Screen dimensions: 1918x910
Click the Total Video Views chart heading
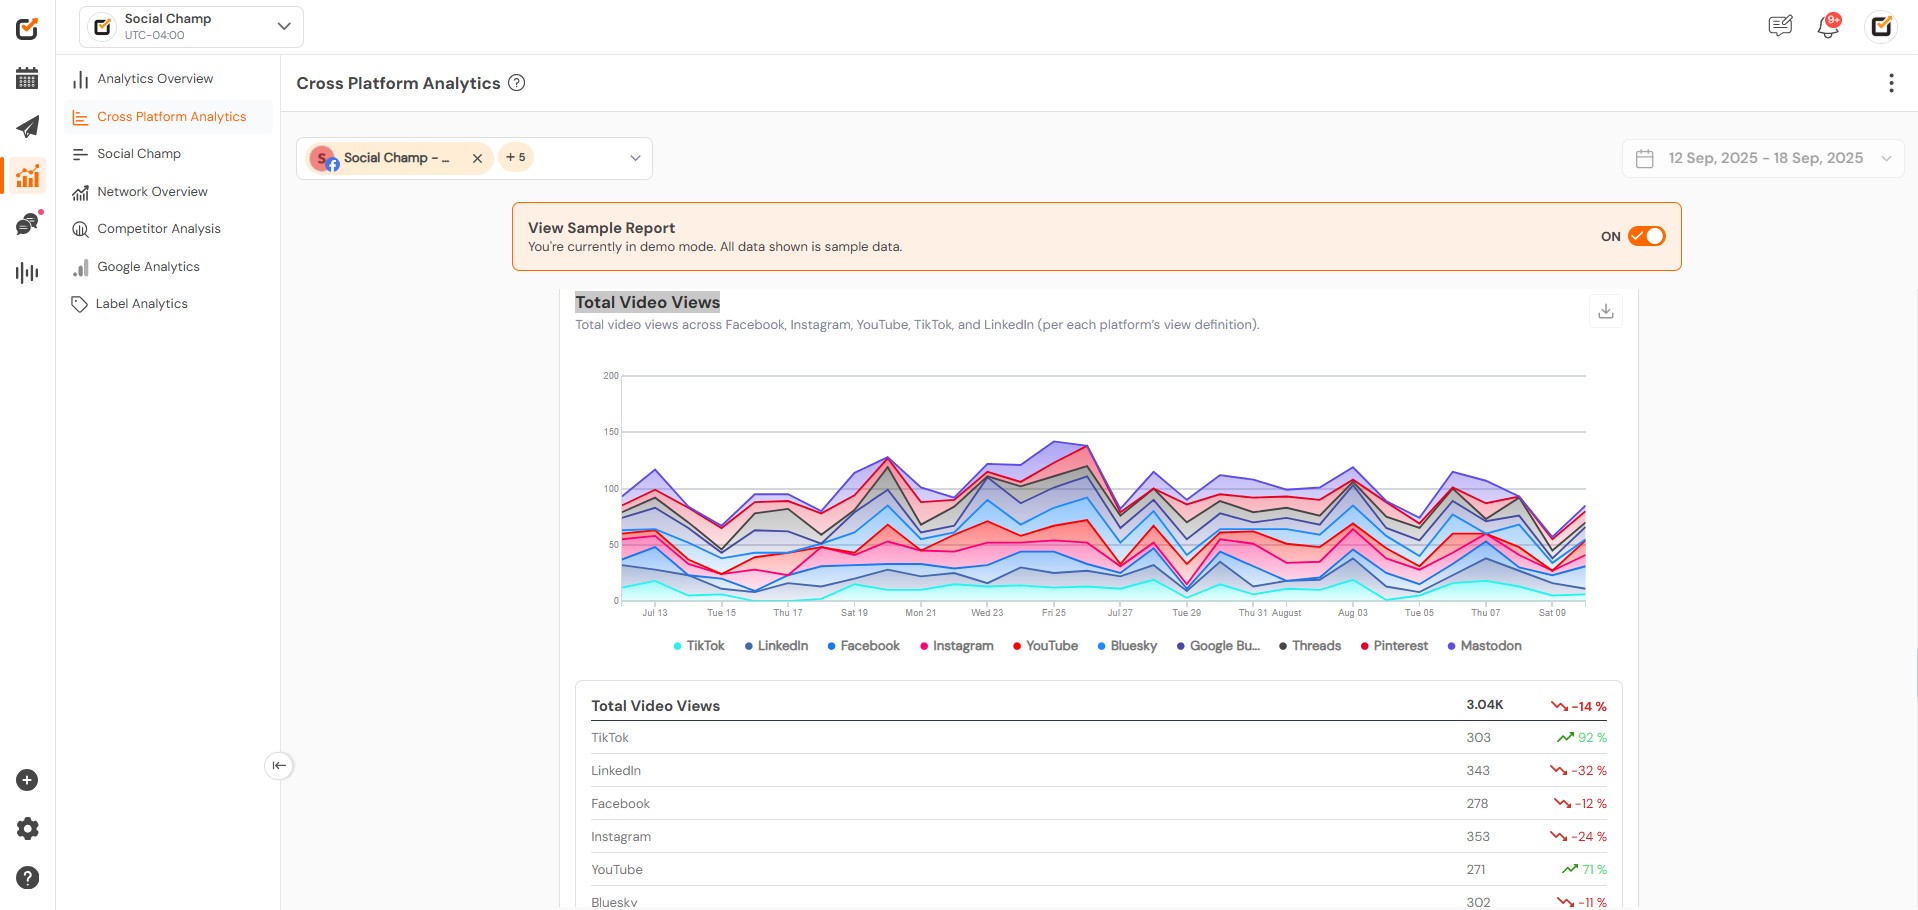(x=647, y=302)
